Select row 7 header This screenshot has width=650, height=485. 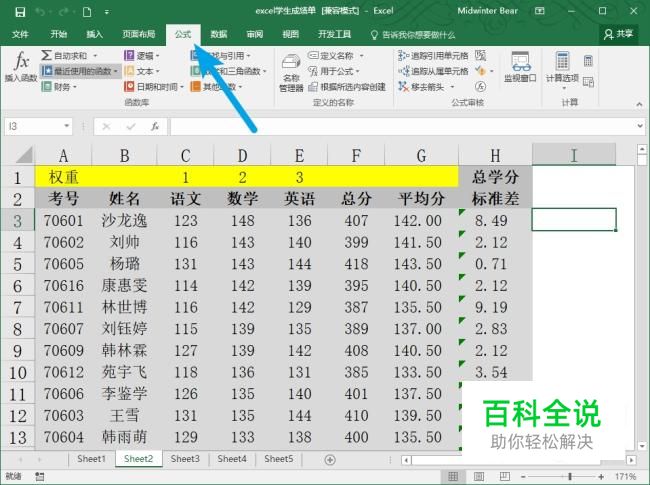click(x=17, y=308)
